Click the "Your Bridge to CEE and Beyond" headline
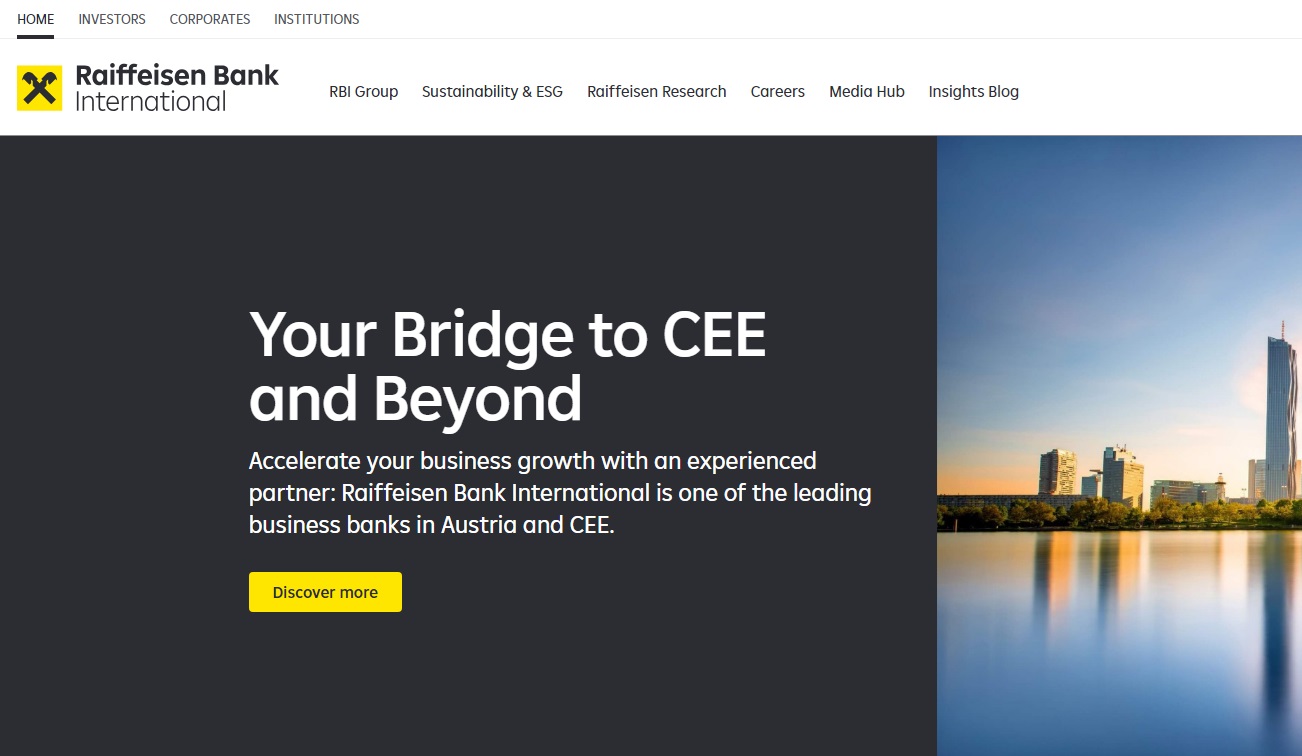 click(508, 366)
